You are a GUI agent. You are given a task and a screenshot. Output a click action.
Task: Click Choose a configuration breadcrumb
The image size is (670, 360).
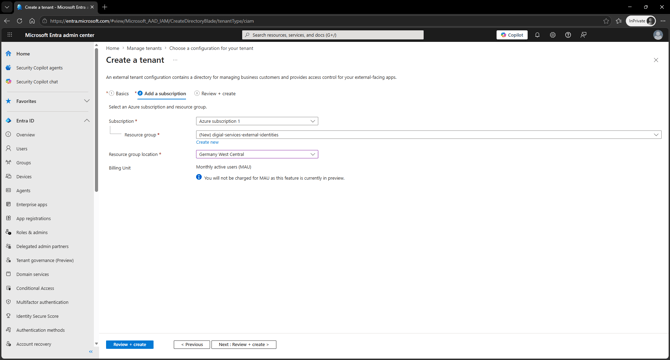click(x=211, y=48)
